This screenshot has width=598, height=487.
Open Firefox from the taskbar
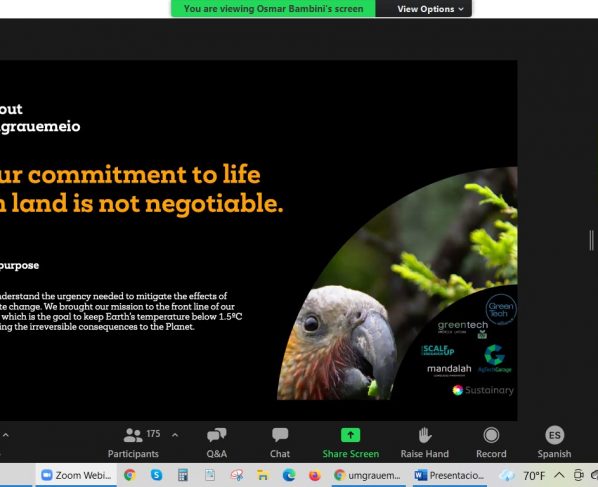(315, 475)
